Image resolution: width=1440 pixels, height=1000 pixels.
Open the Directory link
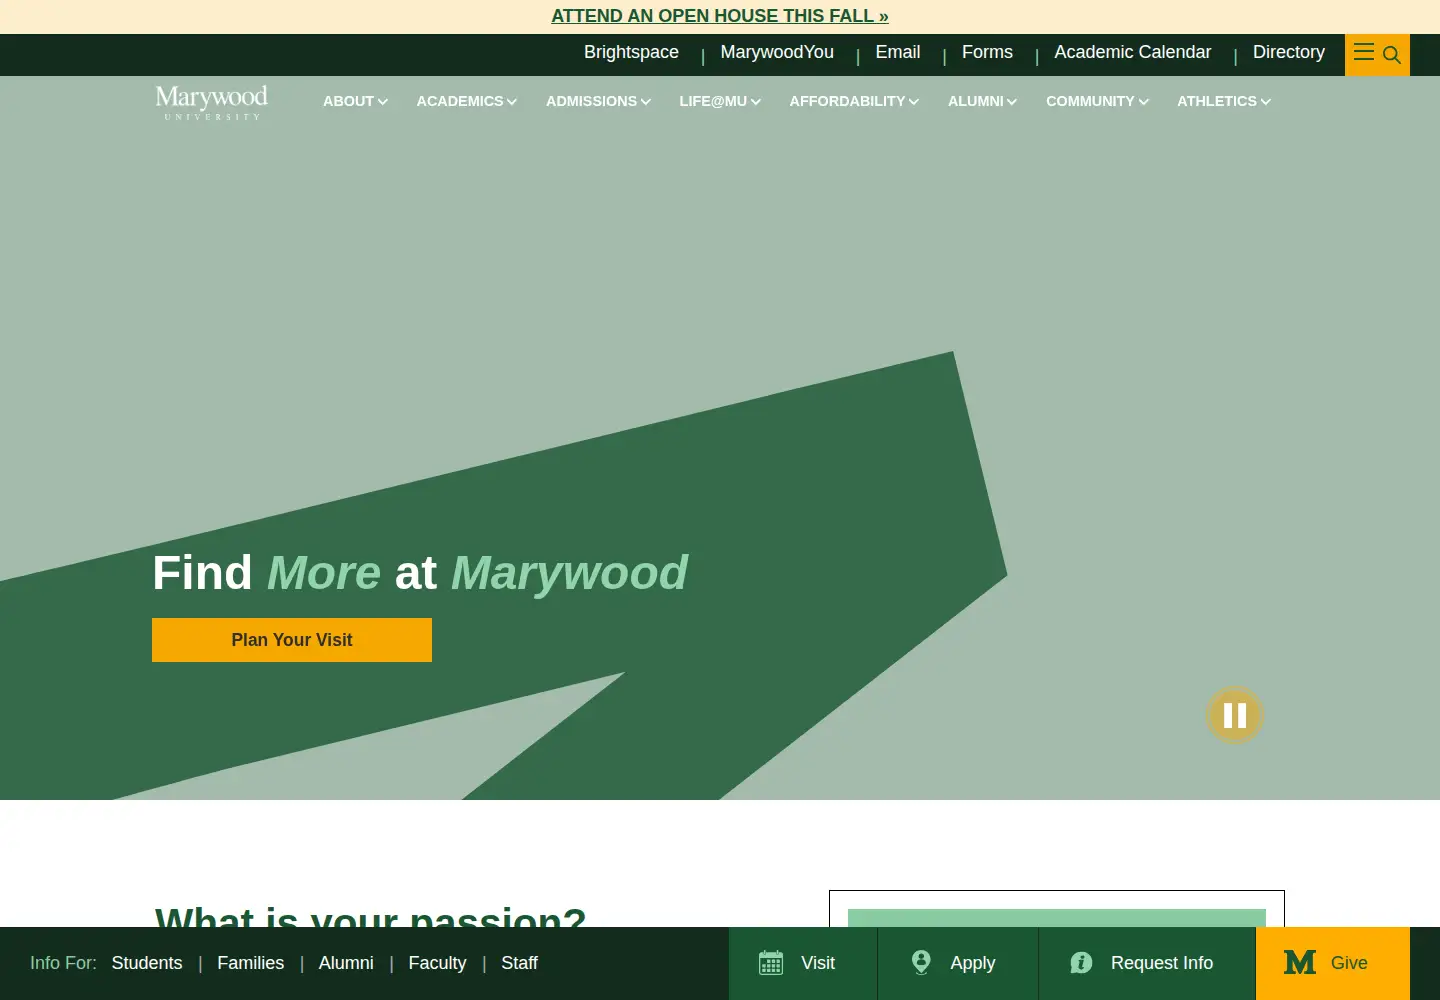coord(1289,52)
